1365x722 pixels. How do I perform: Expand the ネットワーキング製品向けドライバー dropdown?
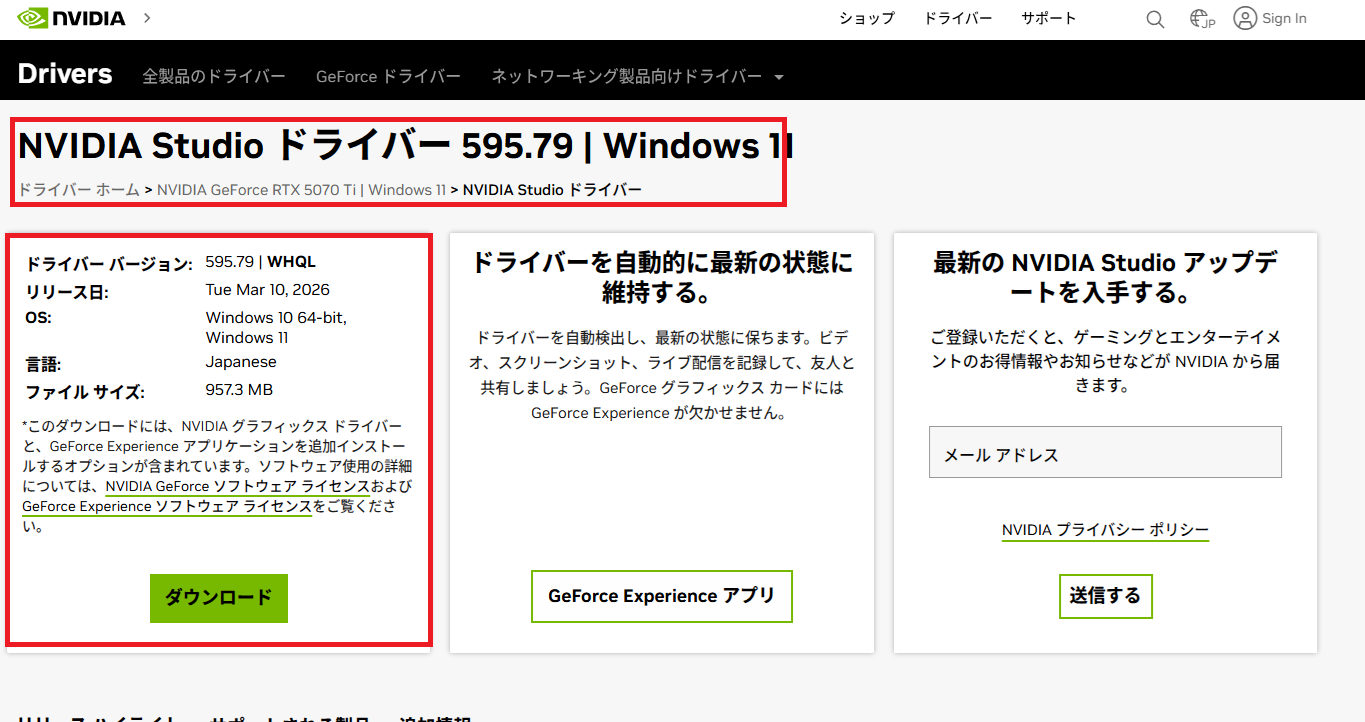point(637,76)
